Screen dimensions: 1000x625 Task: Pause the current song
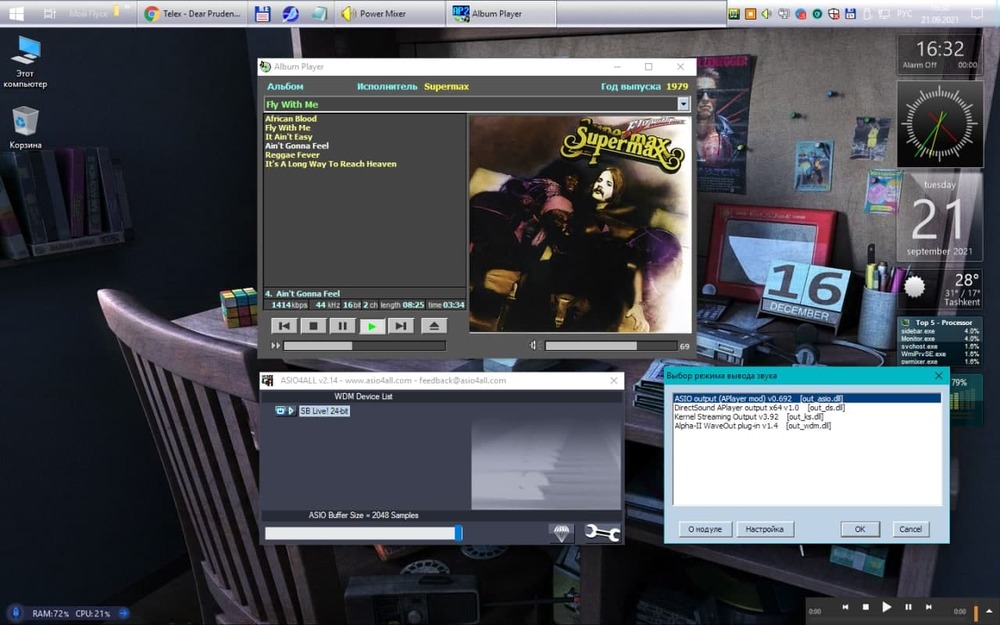coord(342,326)
